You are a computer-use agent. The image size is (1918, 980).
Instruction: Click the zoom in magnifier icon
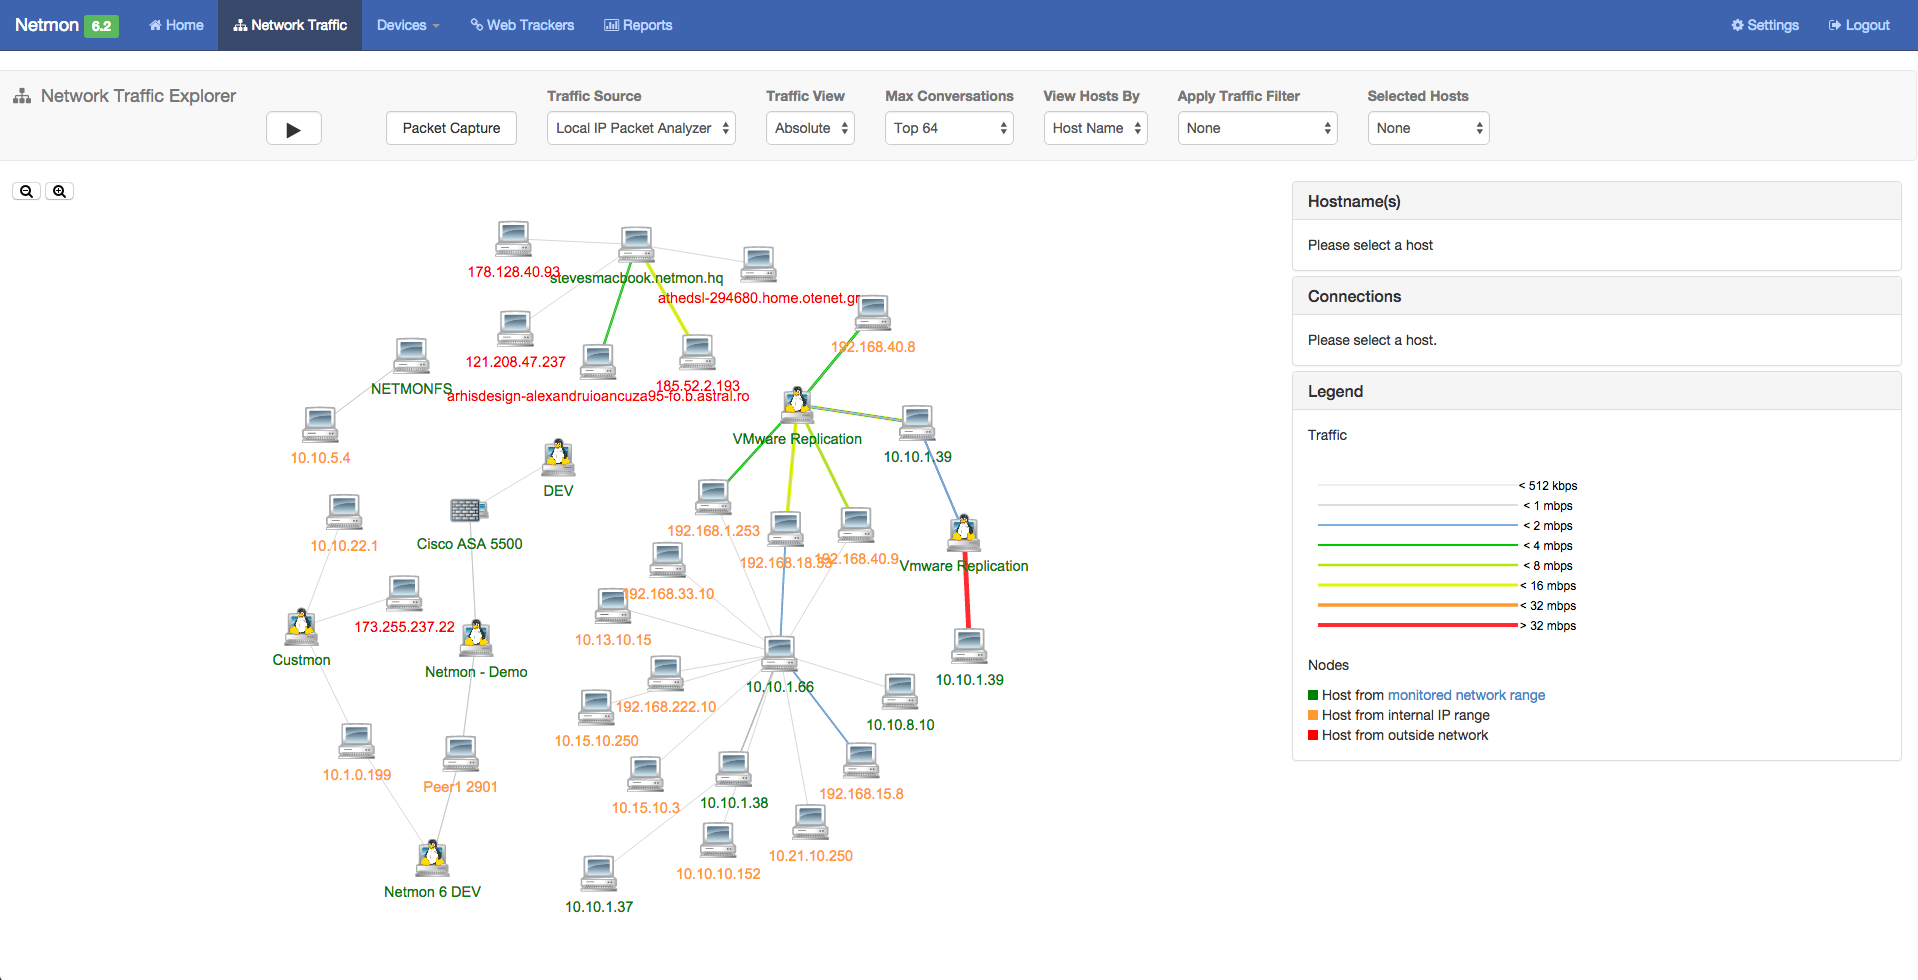60,191
